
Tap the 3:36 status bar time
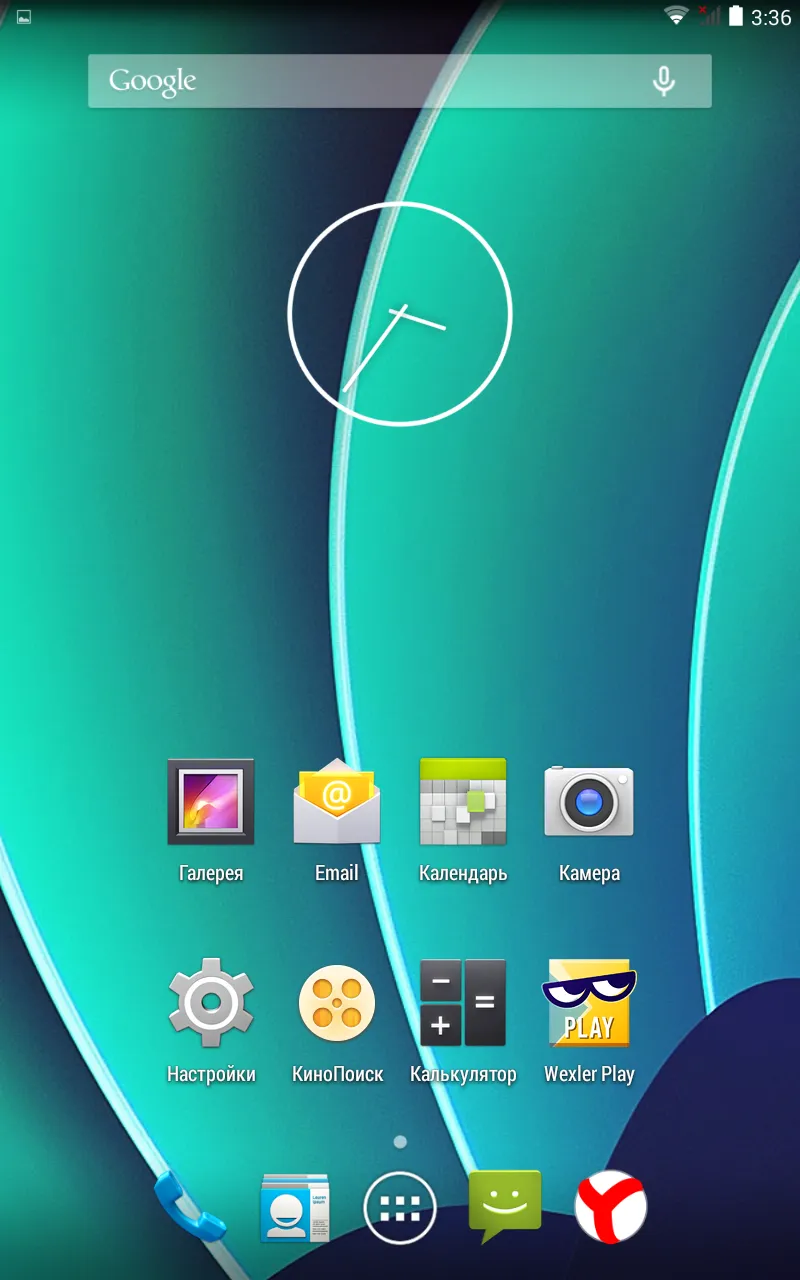coord(771,17)
